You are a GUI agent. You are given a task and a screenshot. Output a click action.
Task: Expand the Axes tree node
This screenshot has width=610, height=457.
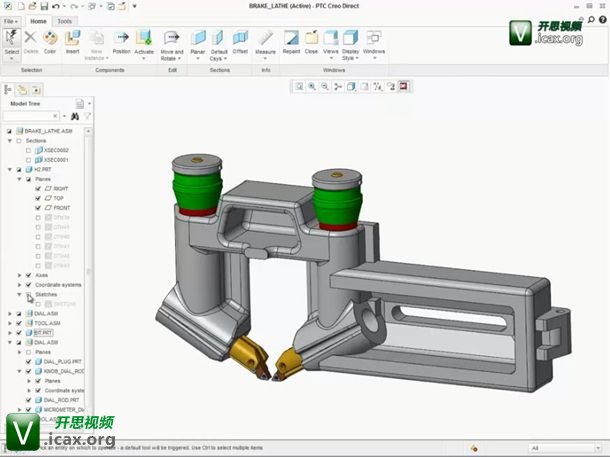click(19, 275)
